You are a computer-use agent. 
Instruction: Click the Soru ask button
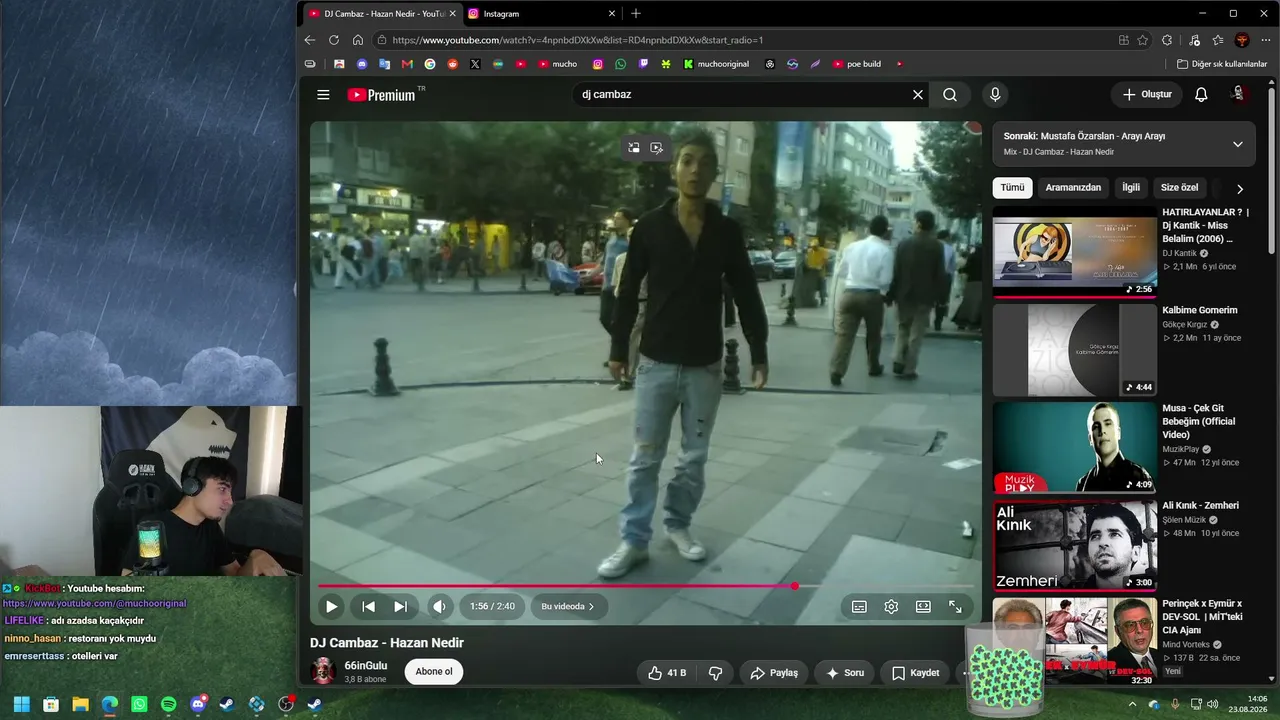tap(844, 673)
